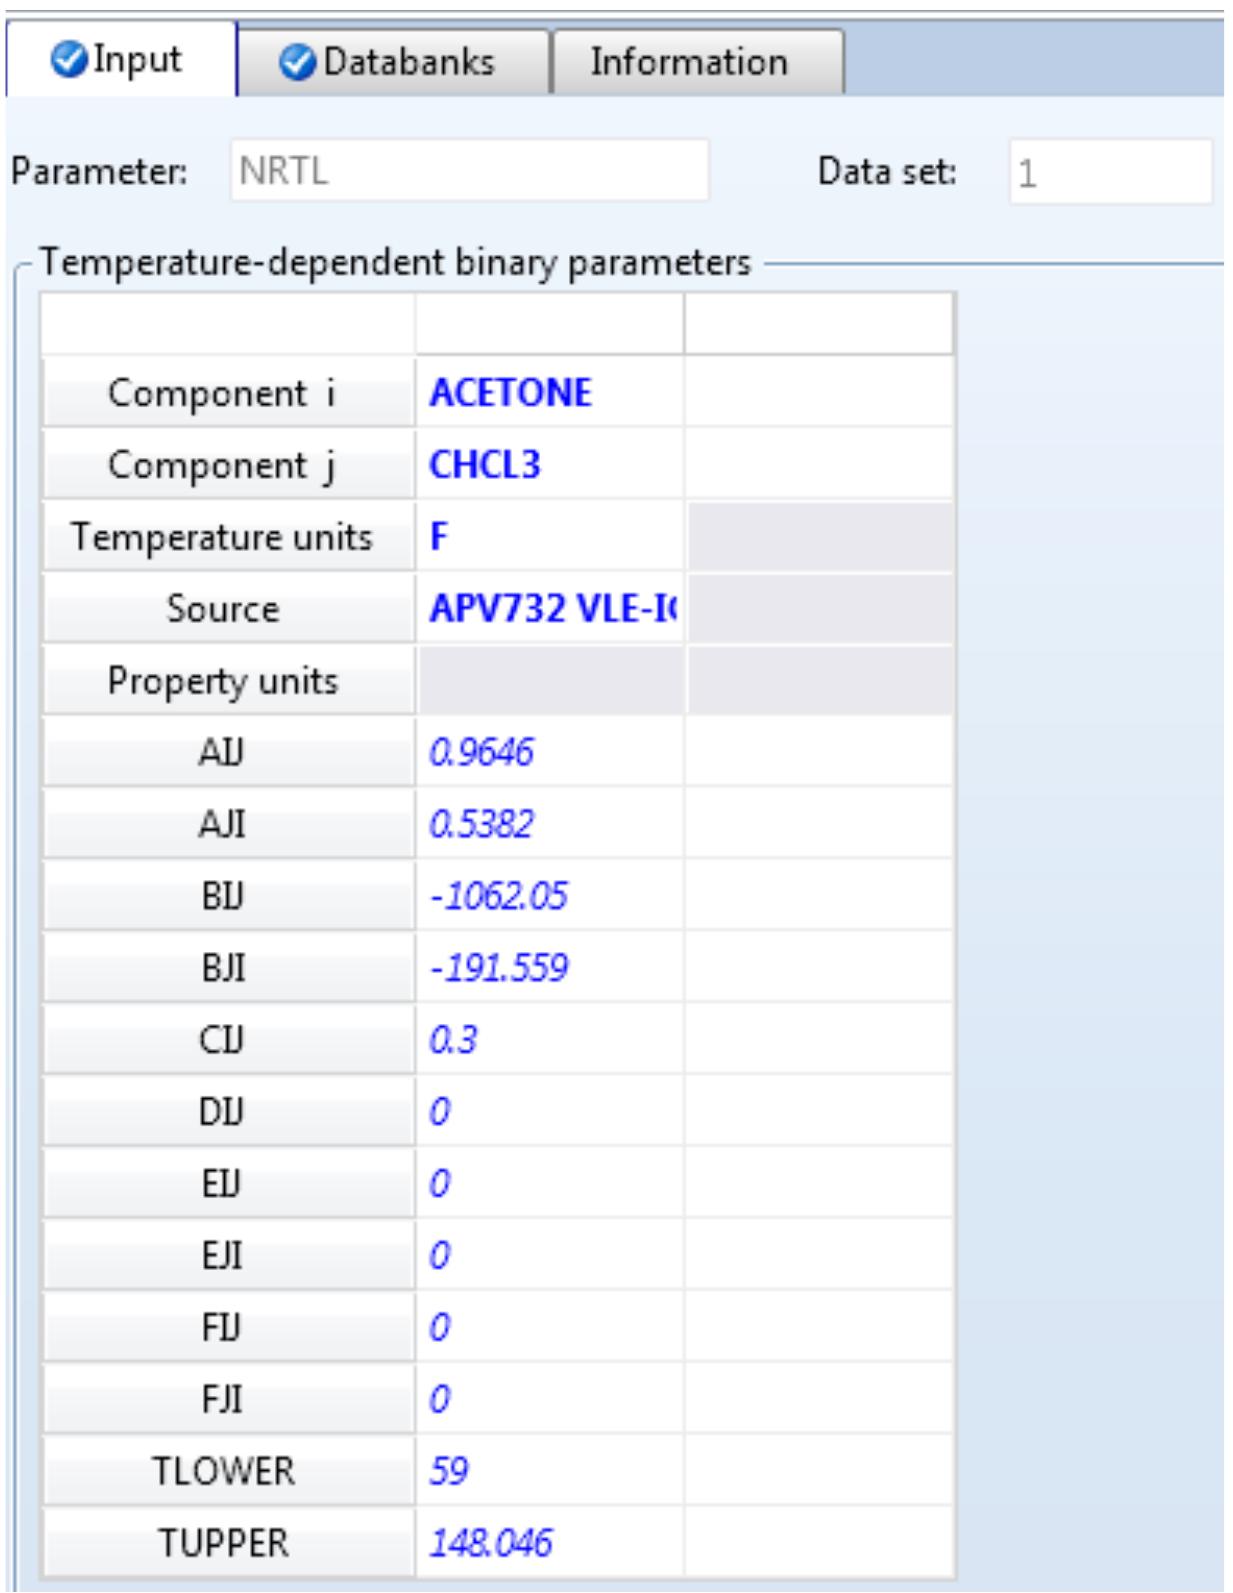1233x1593 pixels.
Task: Click the Parameter field showing NRTL
Action: click(x=469, y=171)
